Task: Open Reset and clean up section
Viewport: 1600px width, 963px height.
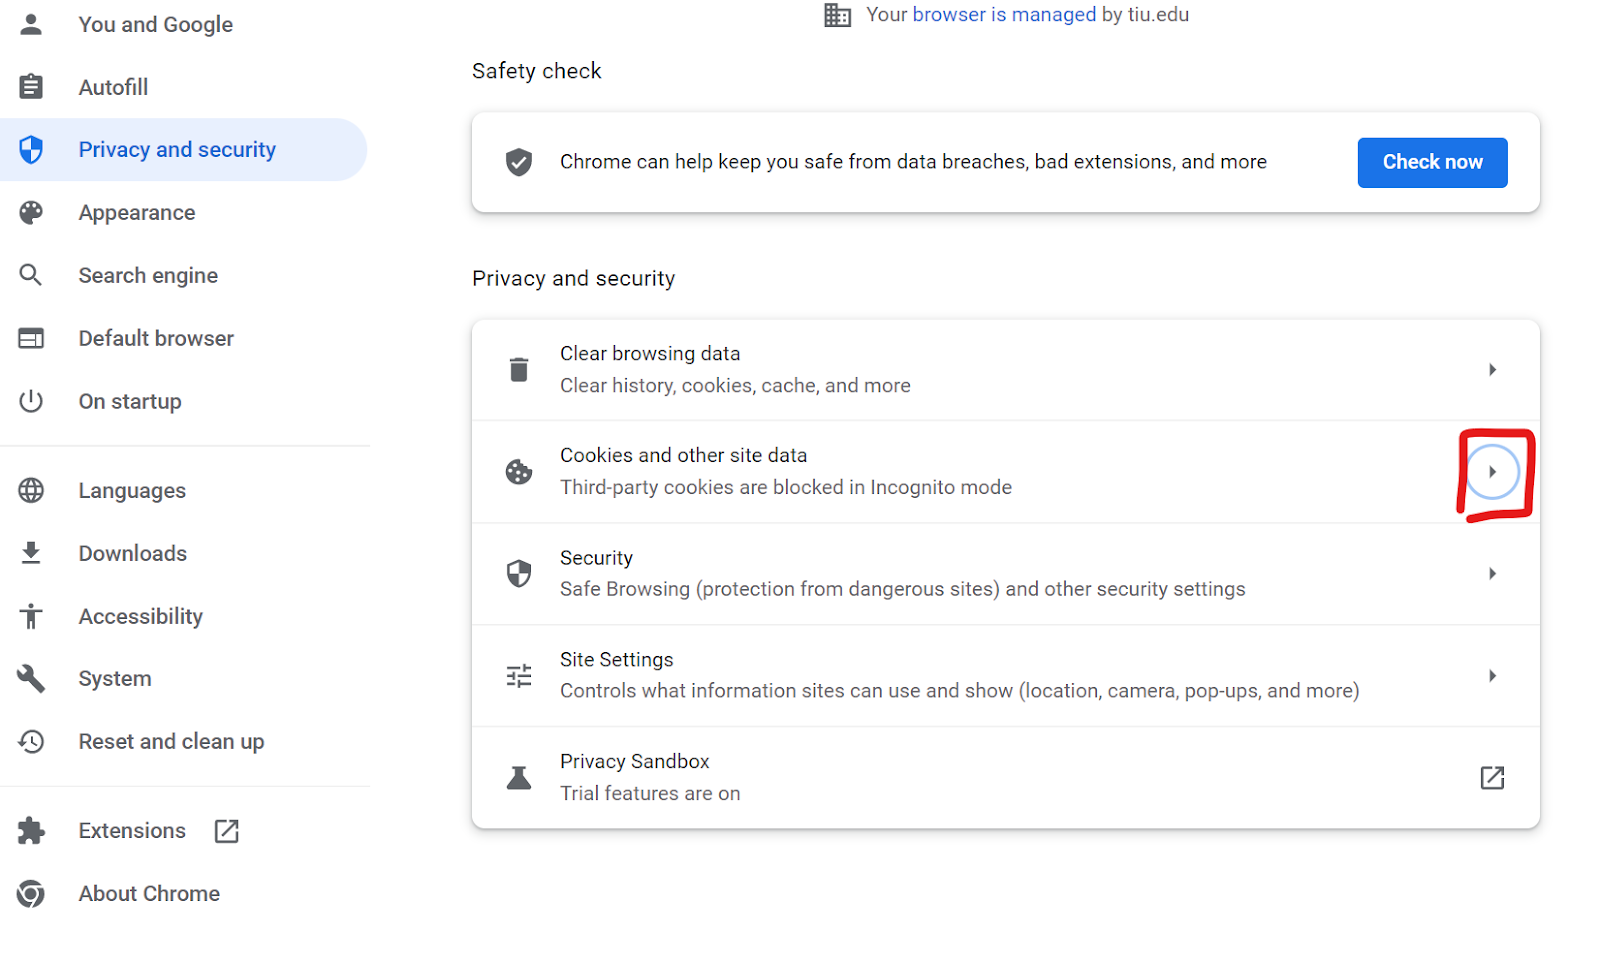Action: [x=171, y=741]
